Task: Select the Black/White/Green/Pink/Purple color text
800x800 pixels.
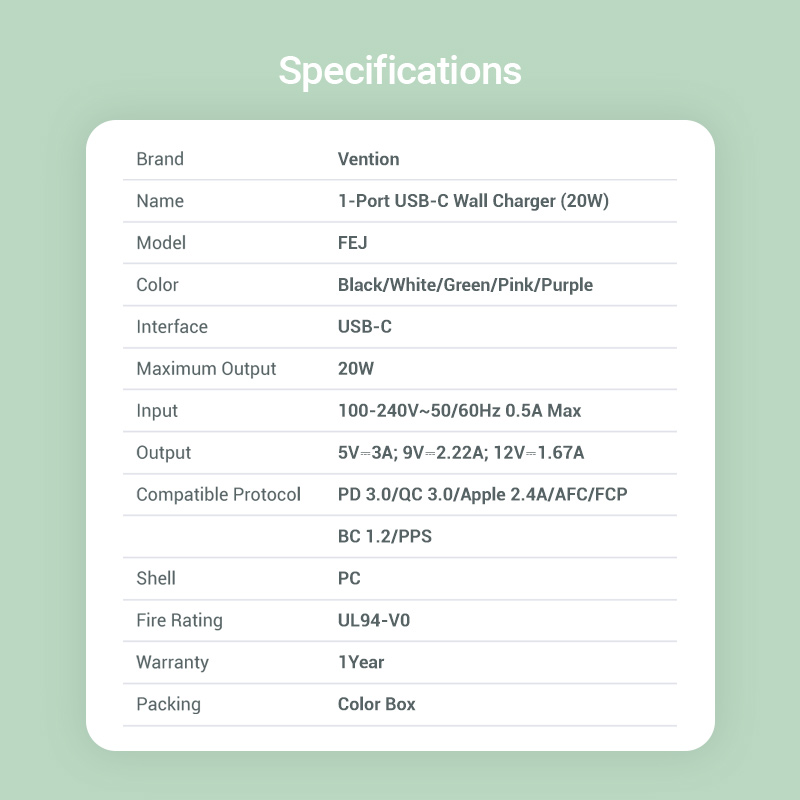Action: point(465,285)
